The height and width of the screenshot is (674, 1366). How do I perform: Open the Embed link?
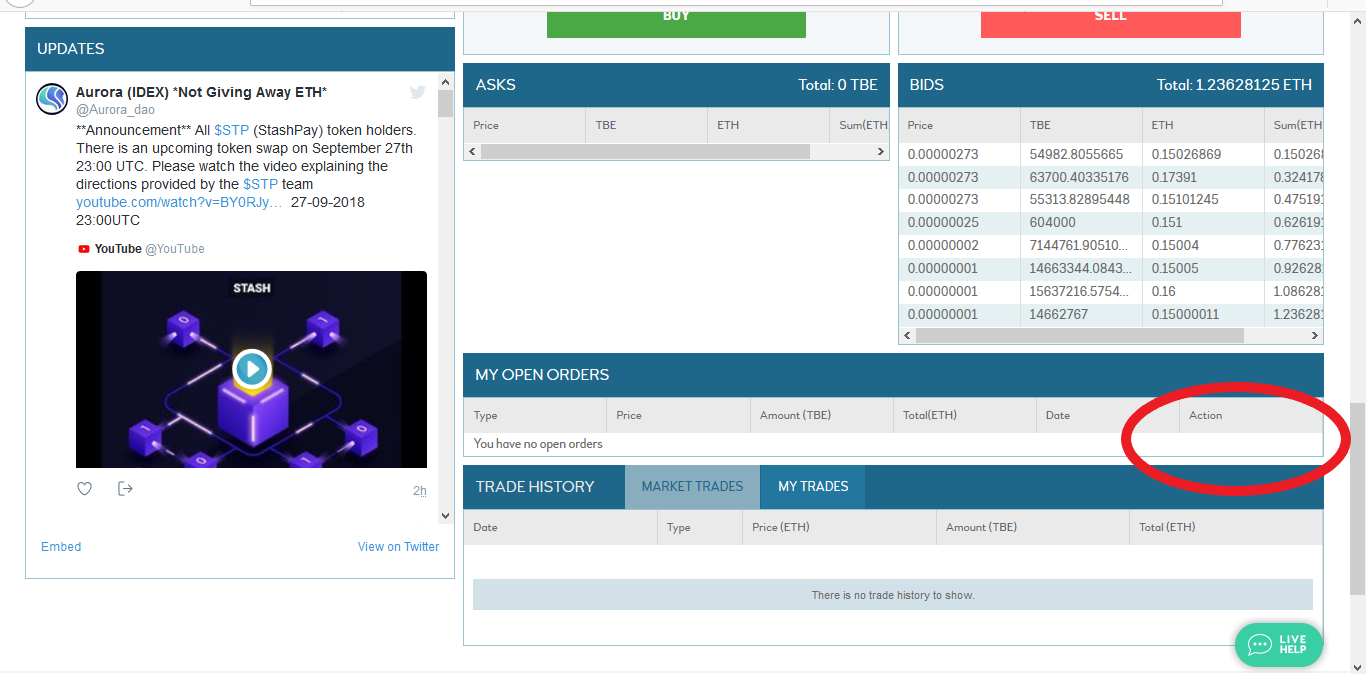pyautogui.click(x=61, y=547)
